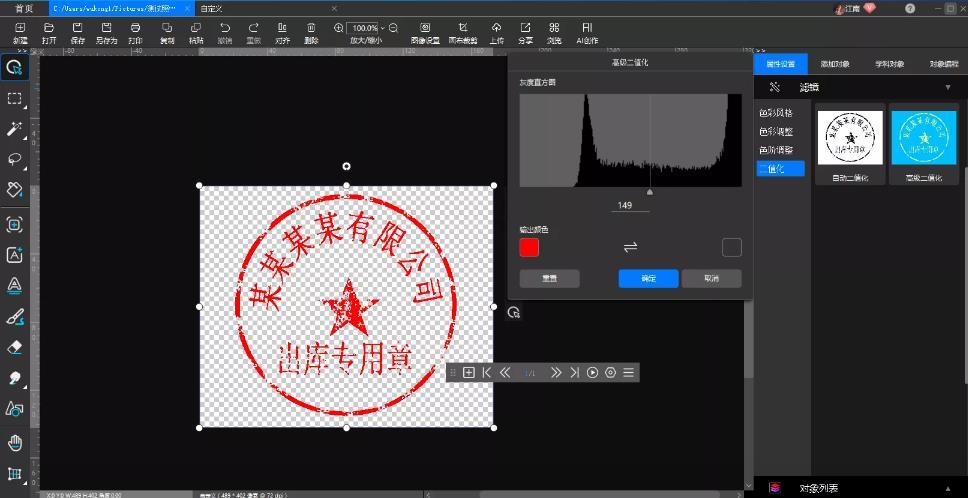This screenshot has width=968, height=498.
Task: Open the 图像设置 image settings icon
Action: tap(425, 28)
